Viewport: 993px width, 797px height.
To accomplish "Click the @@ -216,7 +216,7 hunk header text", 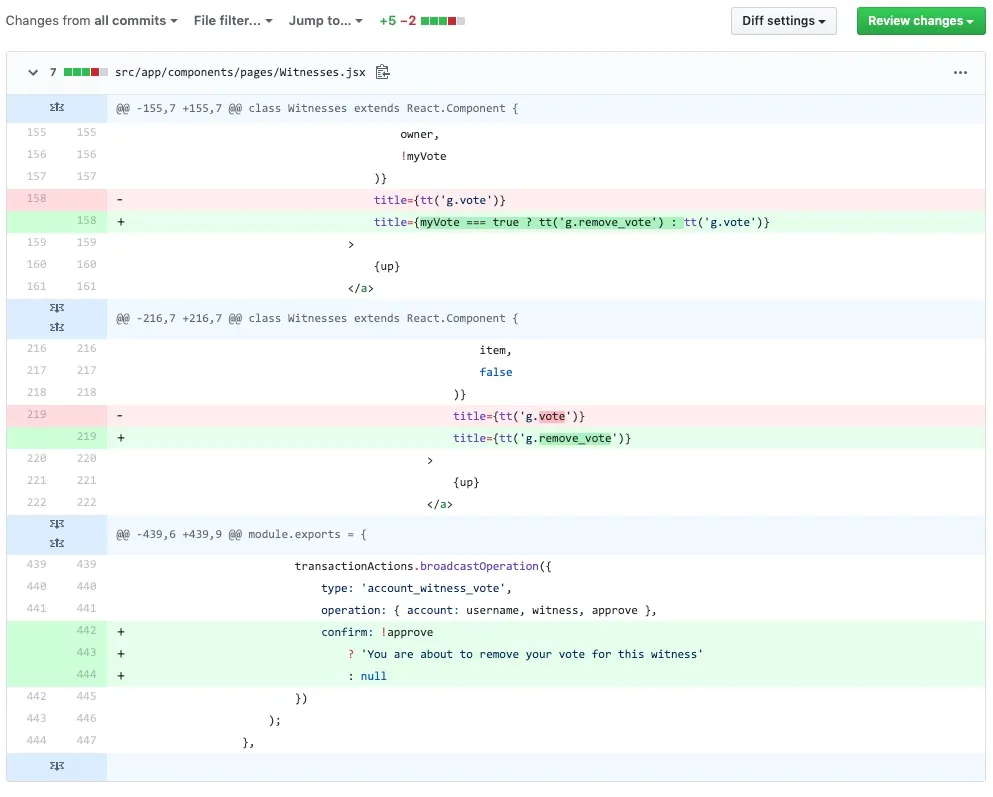I will (x=317, y=318).
